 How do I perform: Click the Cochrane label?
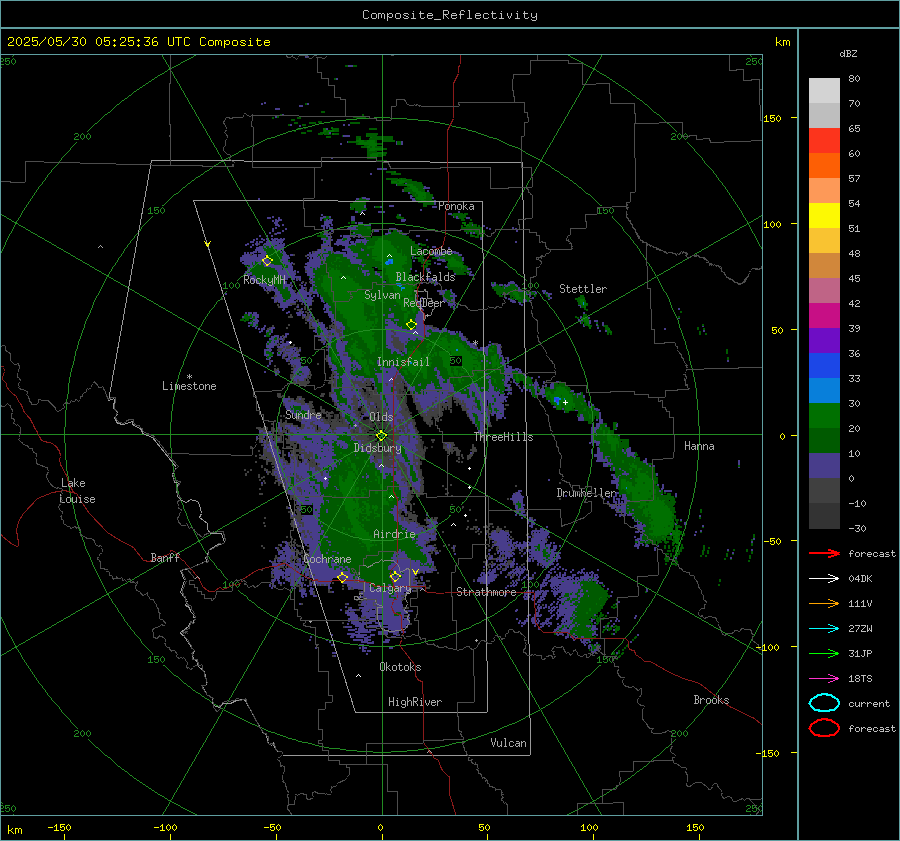tap(327, 559)
